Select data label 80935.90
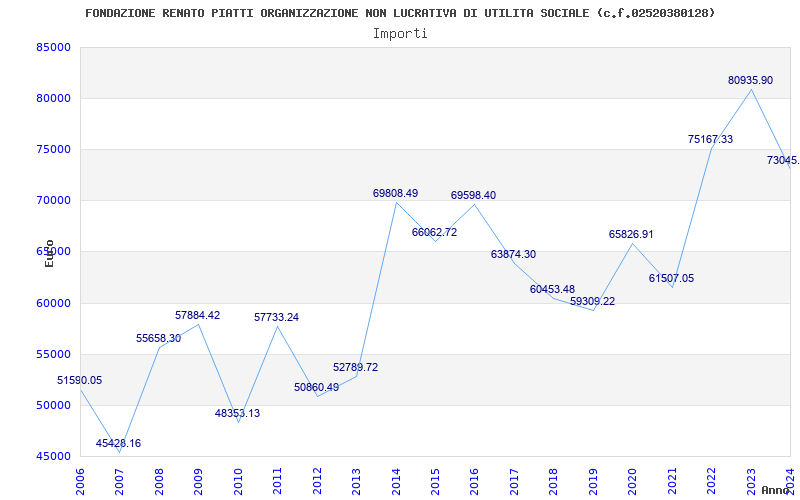Image resolution: width=800 pixels, height=500 pixels. [751, 80]
